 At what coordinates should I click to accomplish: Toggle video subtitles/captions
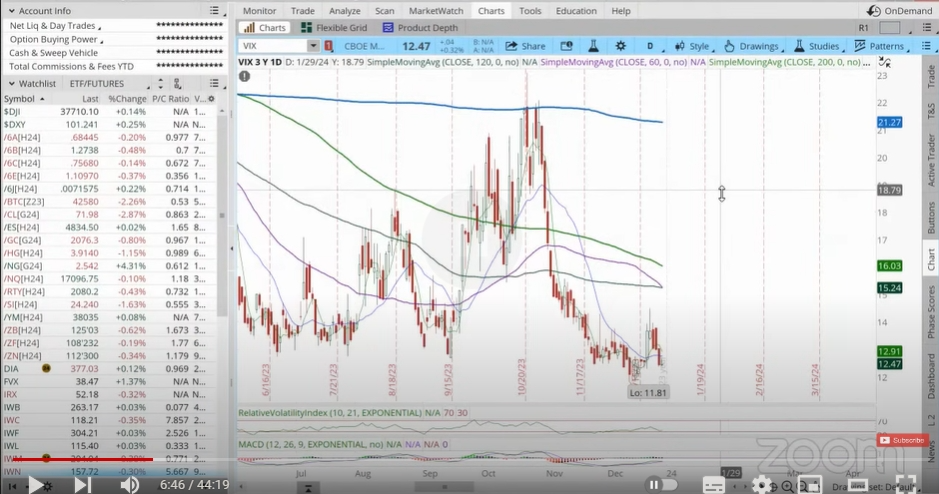tap(713, 484)
